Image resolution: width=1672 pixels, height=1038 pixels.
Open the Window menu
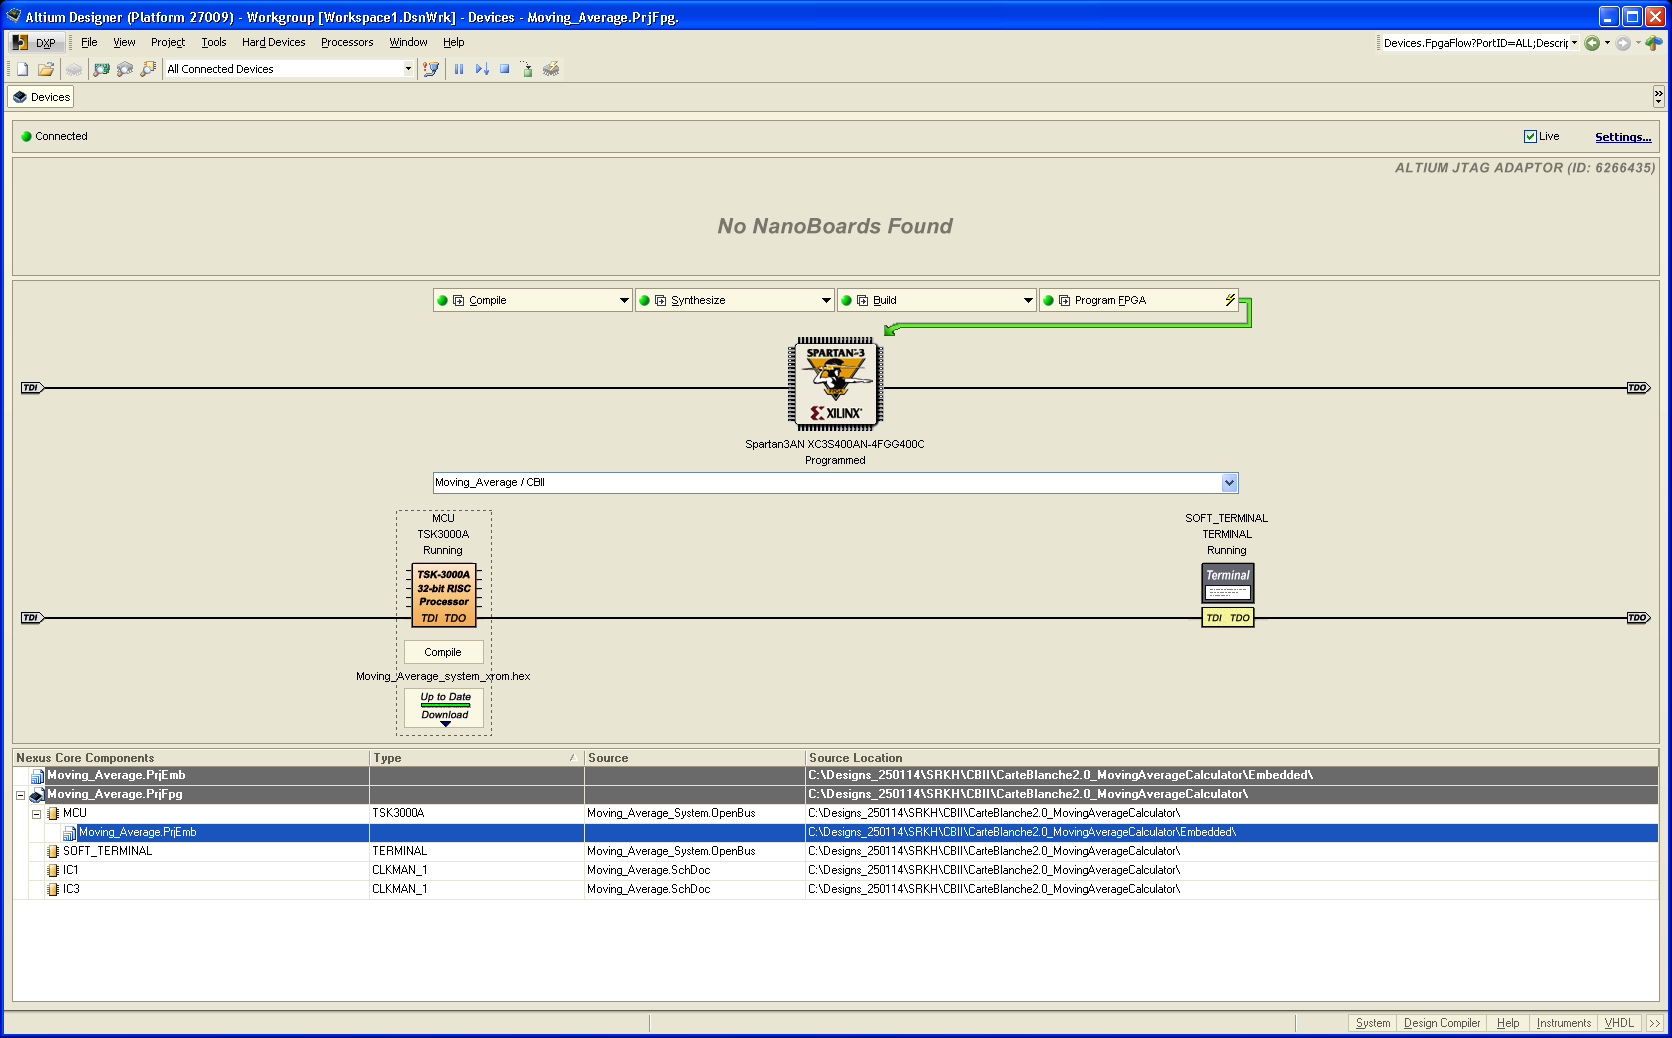tap(408, 42)
